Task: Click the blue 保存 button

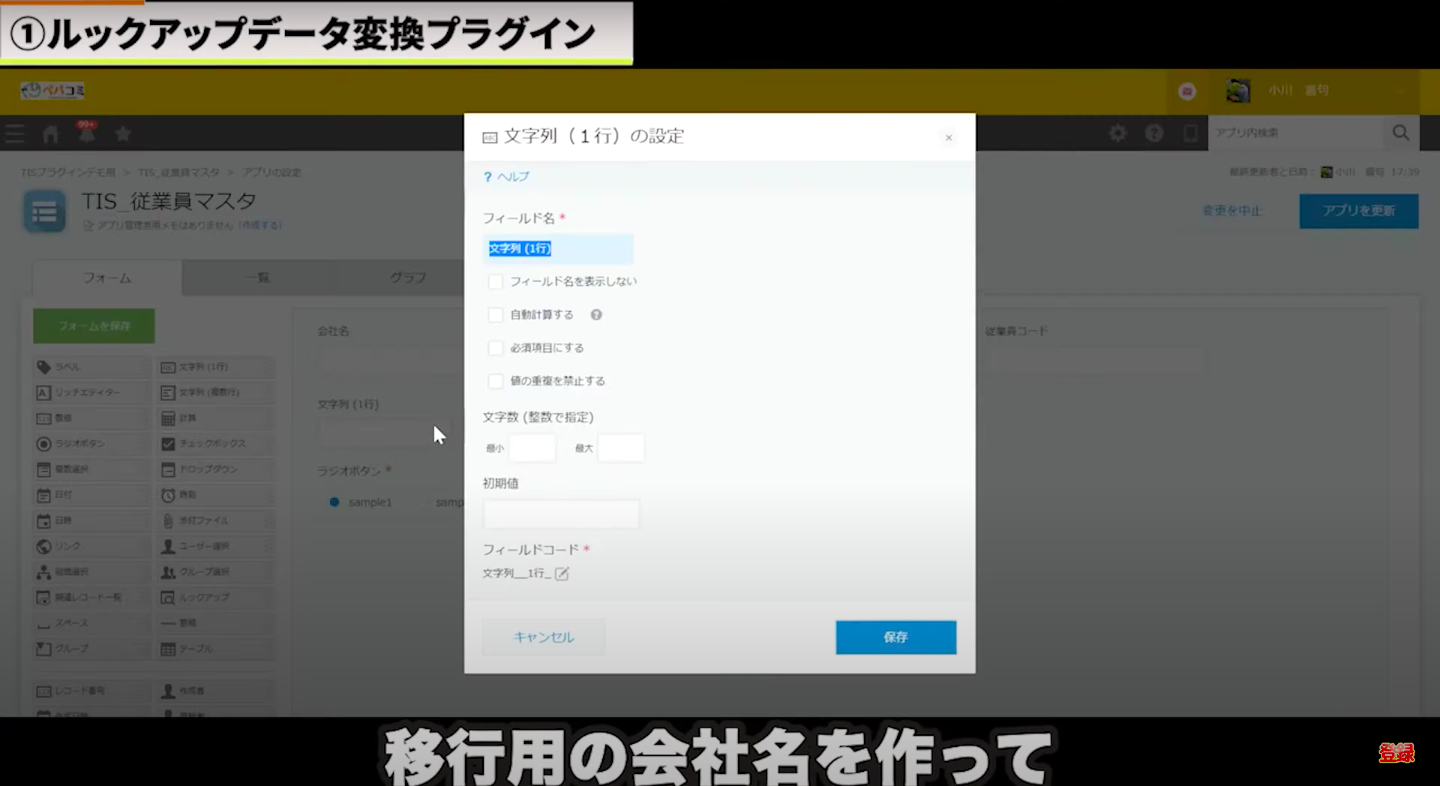Action: click(895, 637)
